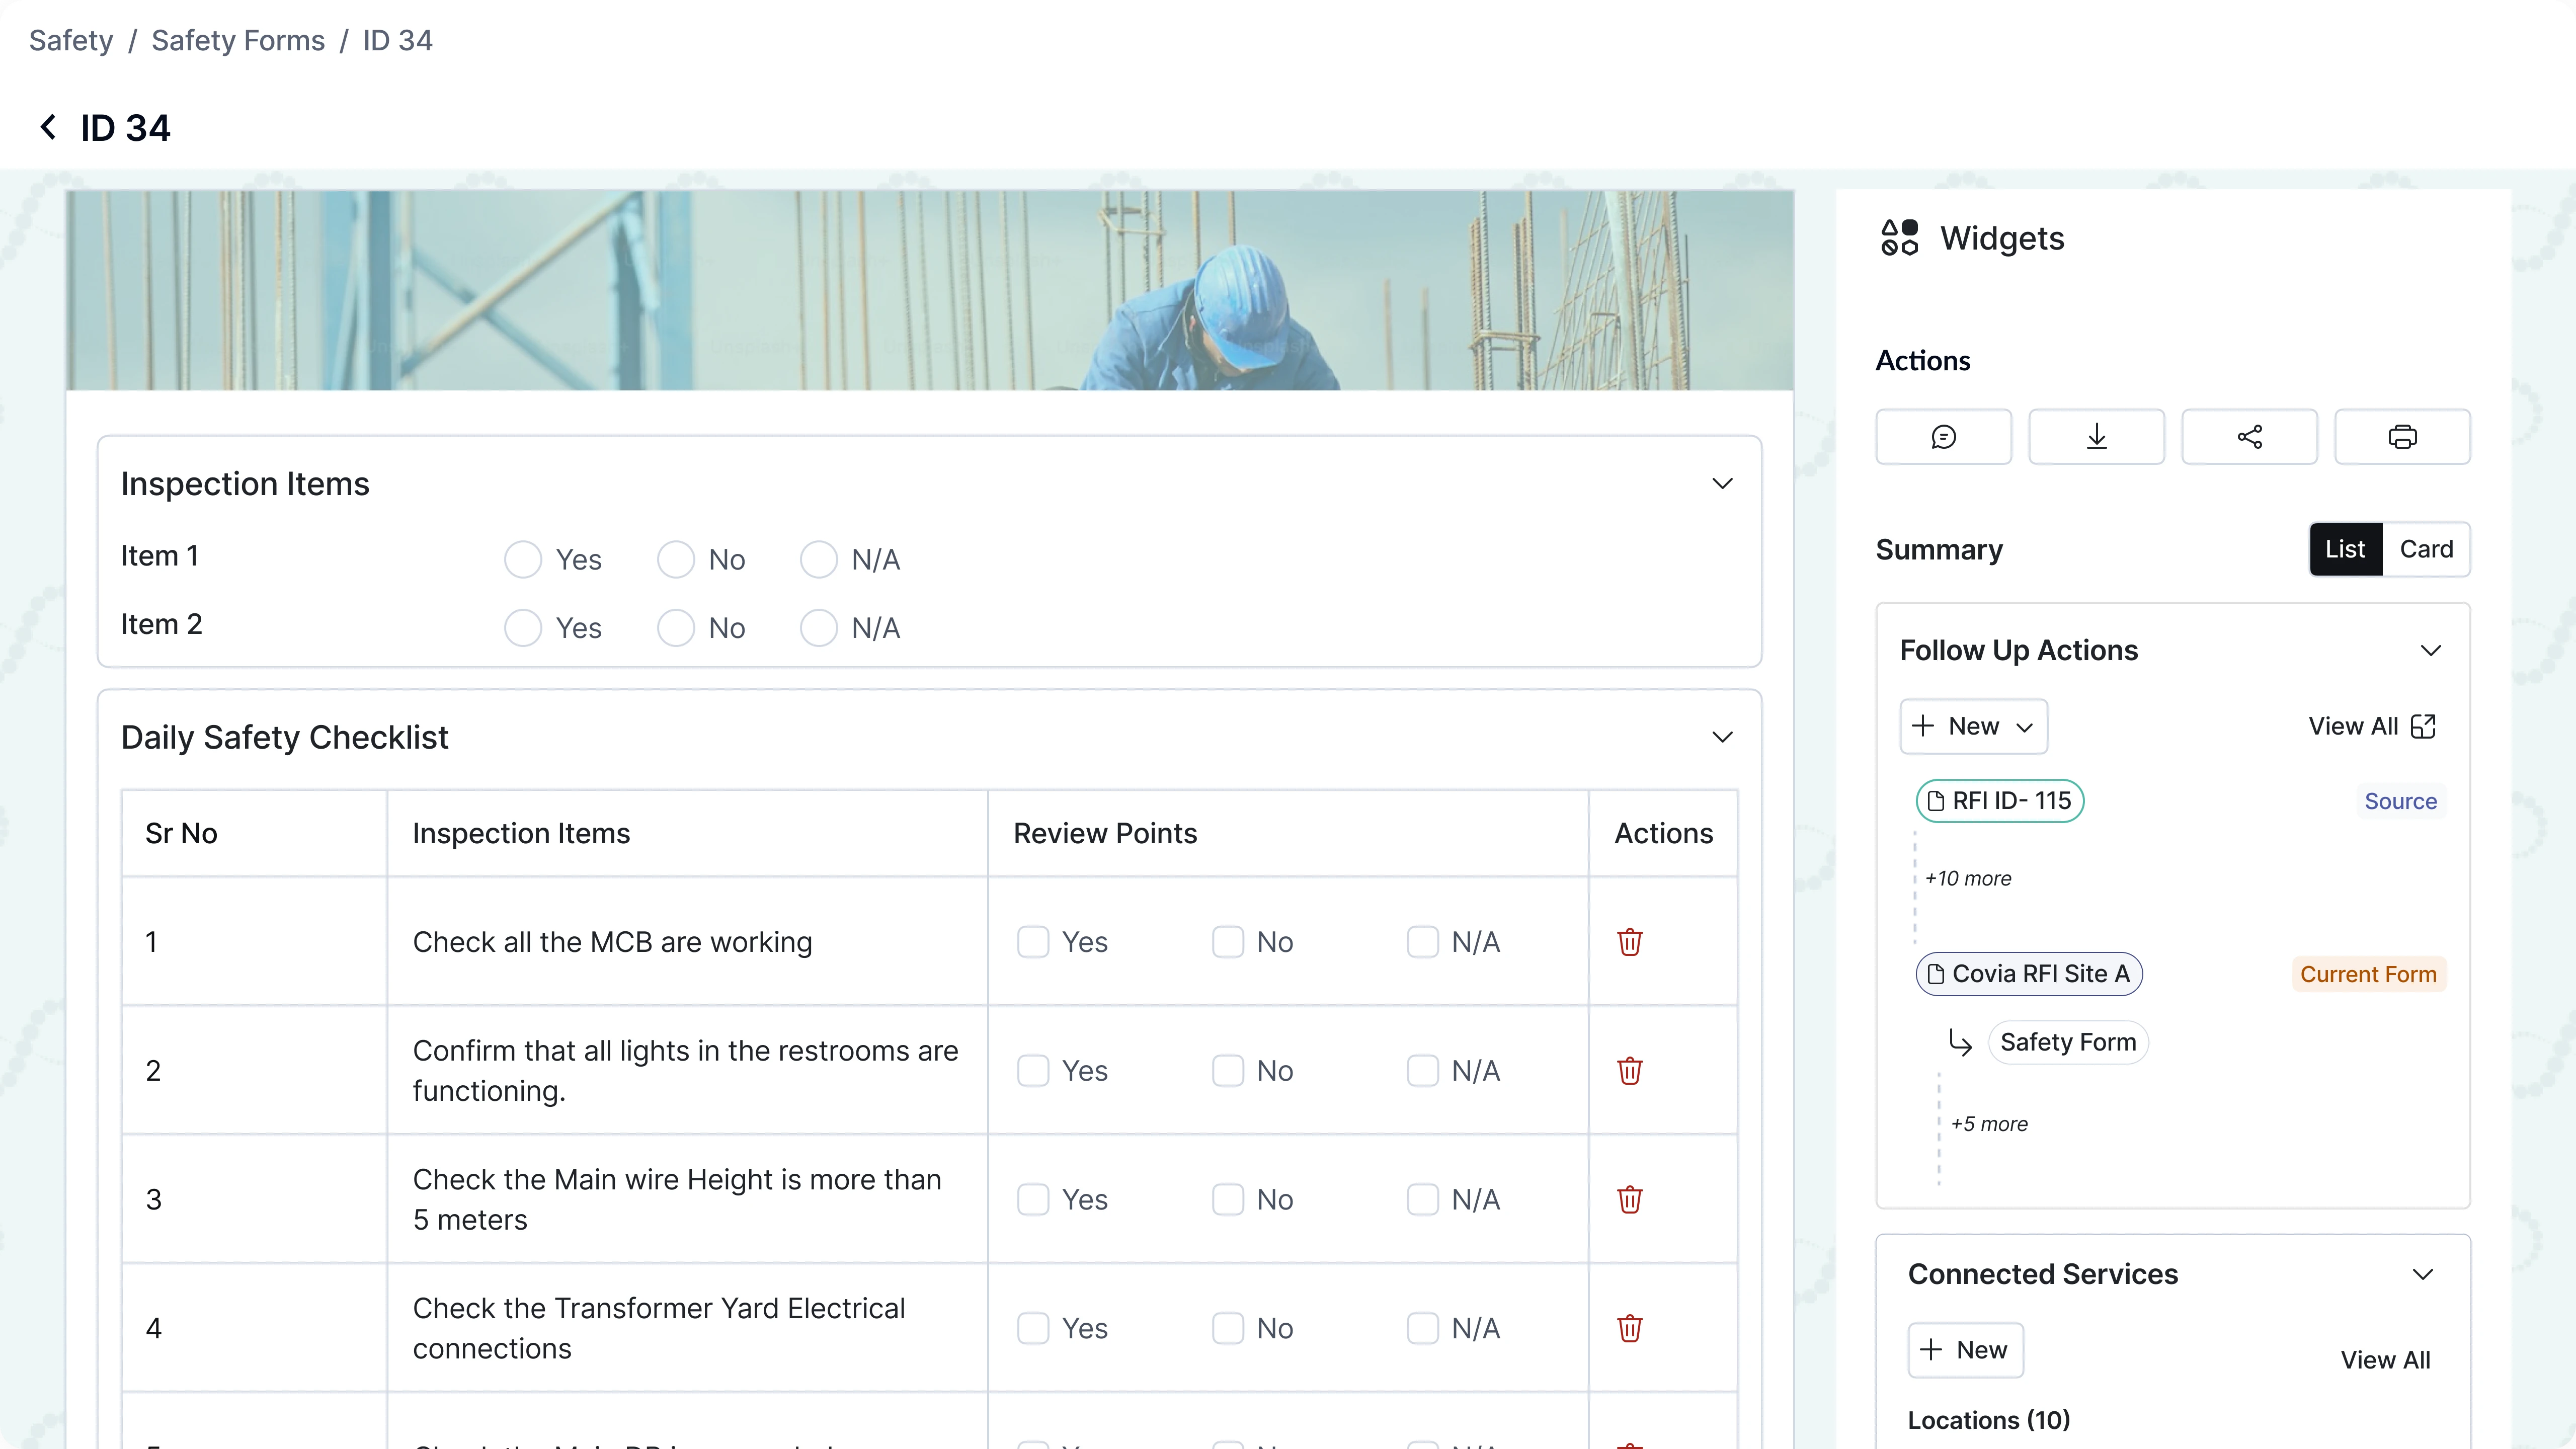Delete checklist row 1 with trash icon
The image size is (2576, 1449).
1629,941
